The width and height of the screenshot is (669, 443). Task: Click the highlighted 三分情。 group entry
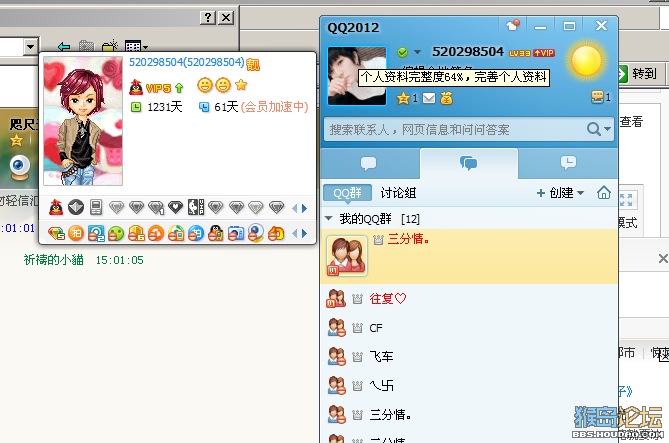tap(468, 256)
